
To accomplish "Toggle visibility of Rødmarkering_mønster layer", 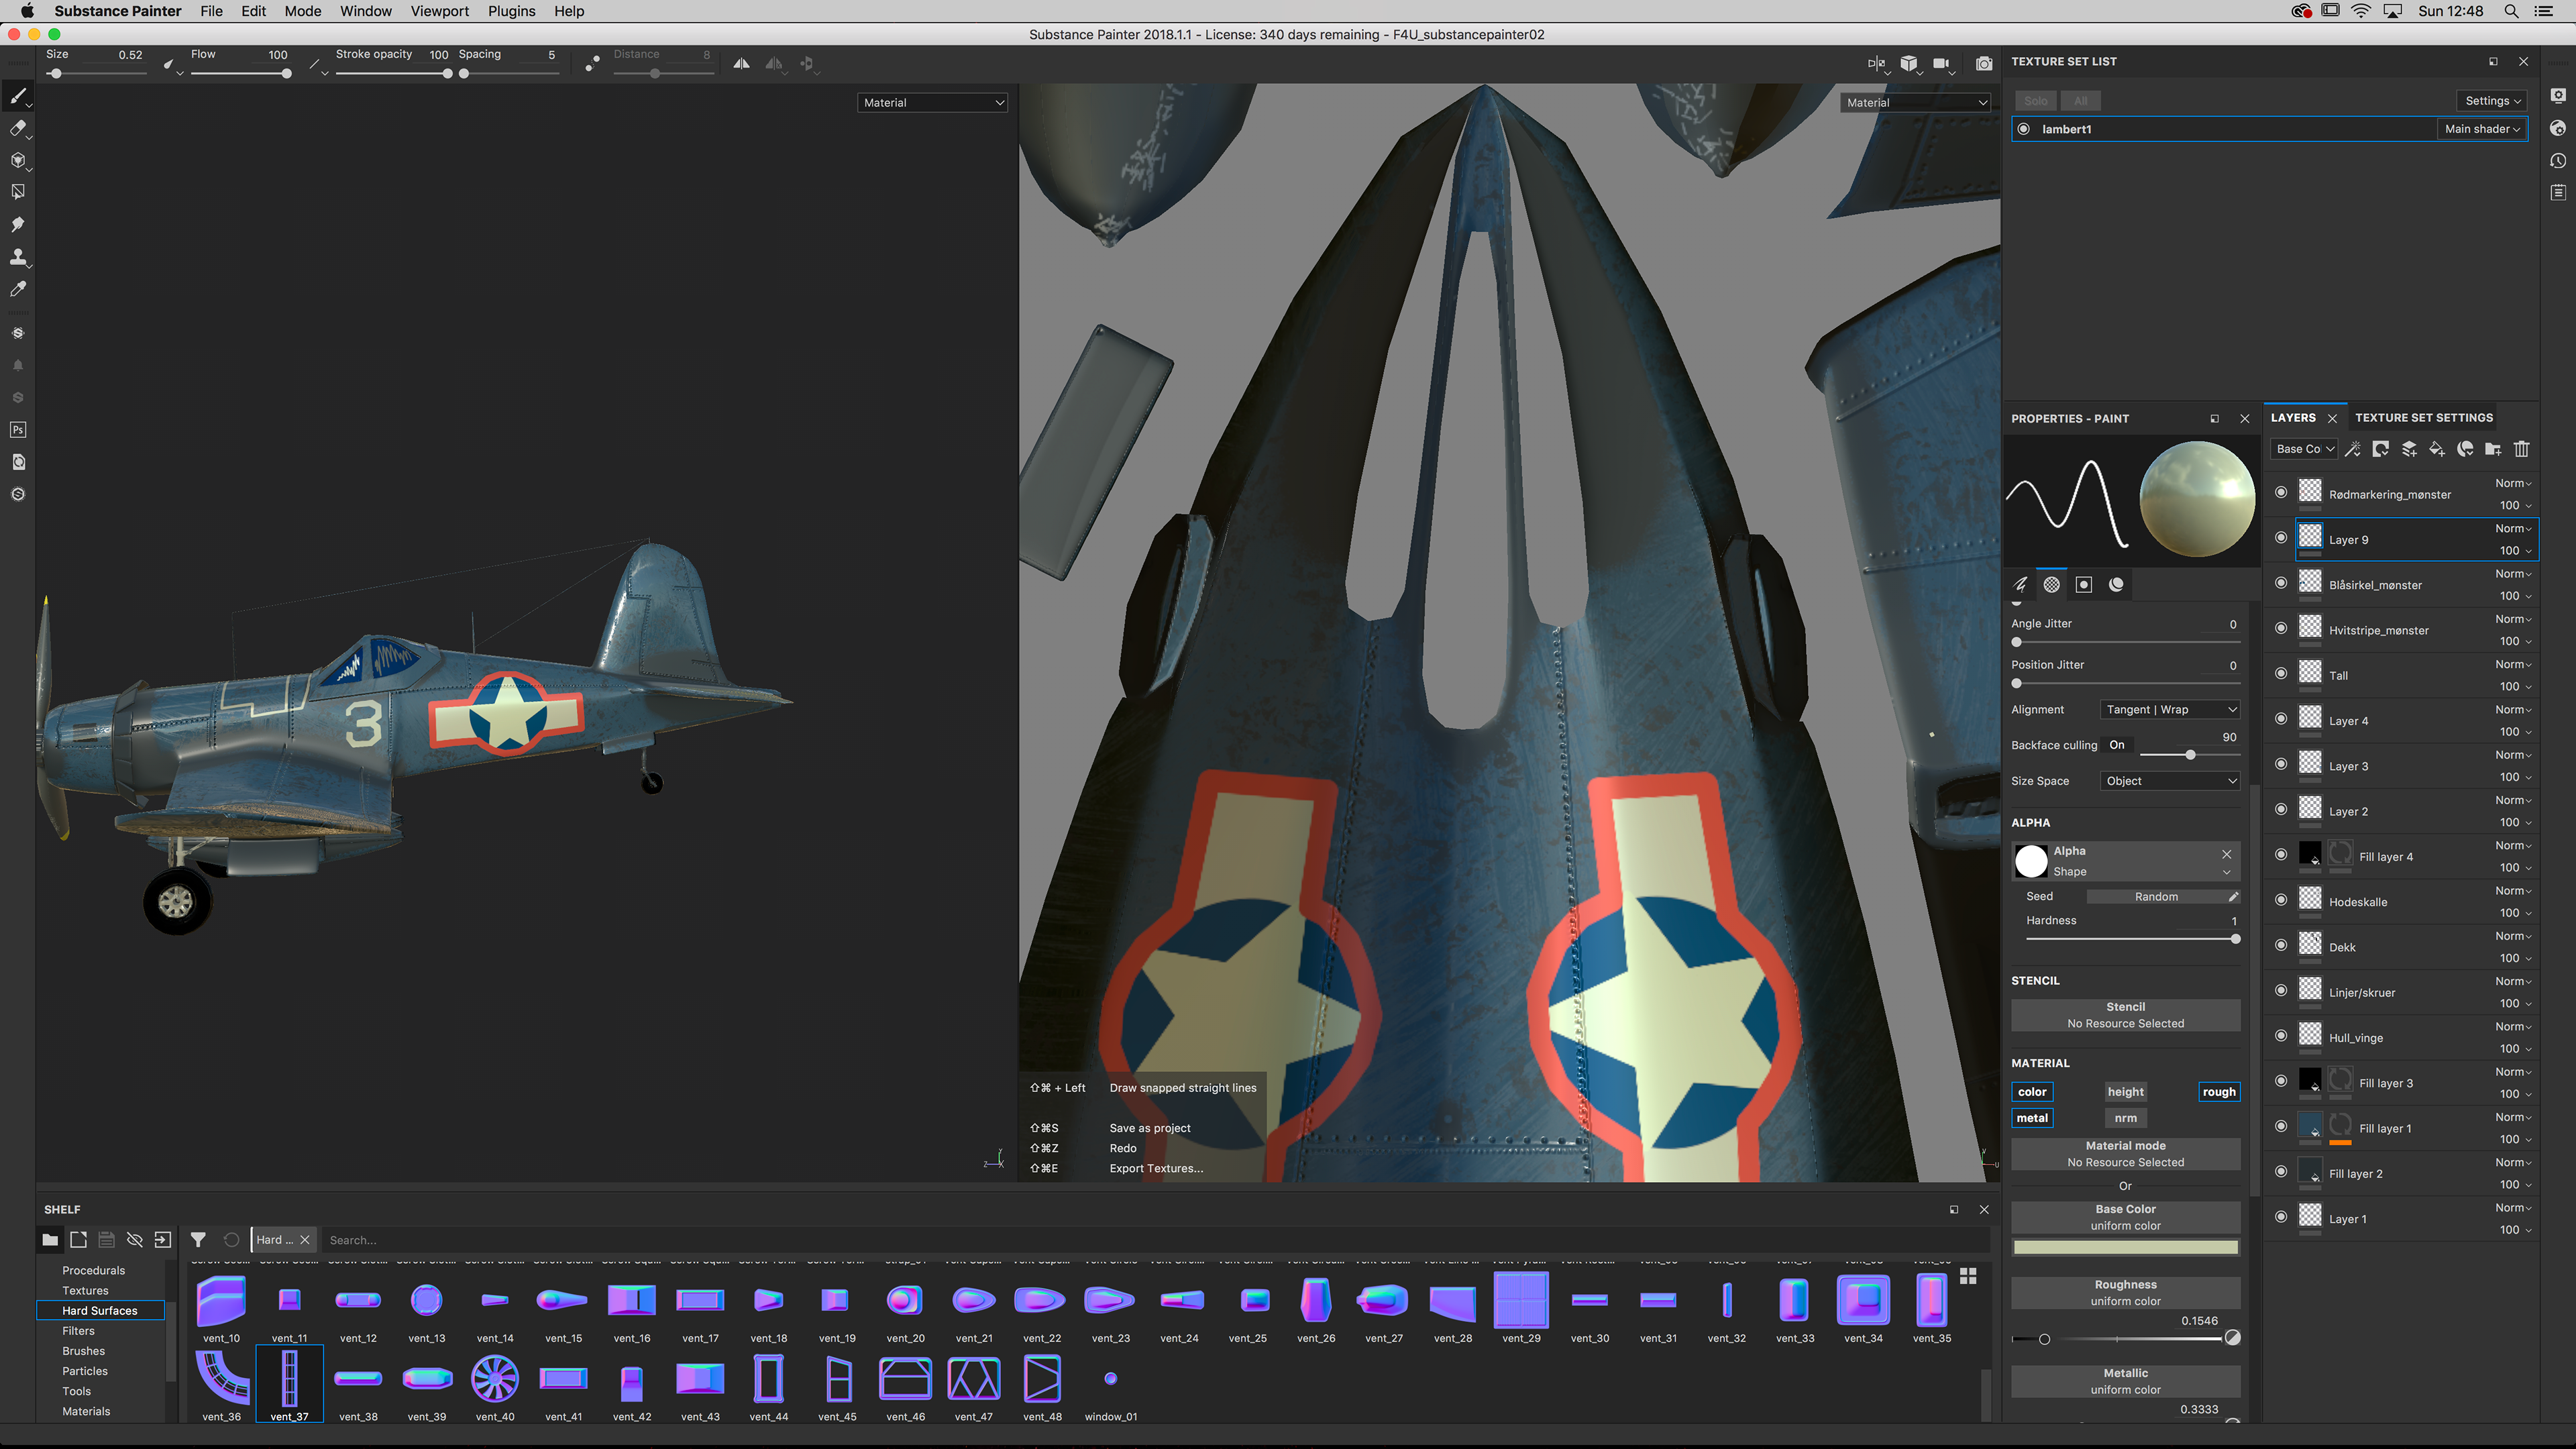I will [2281, 492].
